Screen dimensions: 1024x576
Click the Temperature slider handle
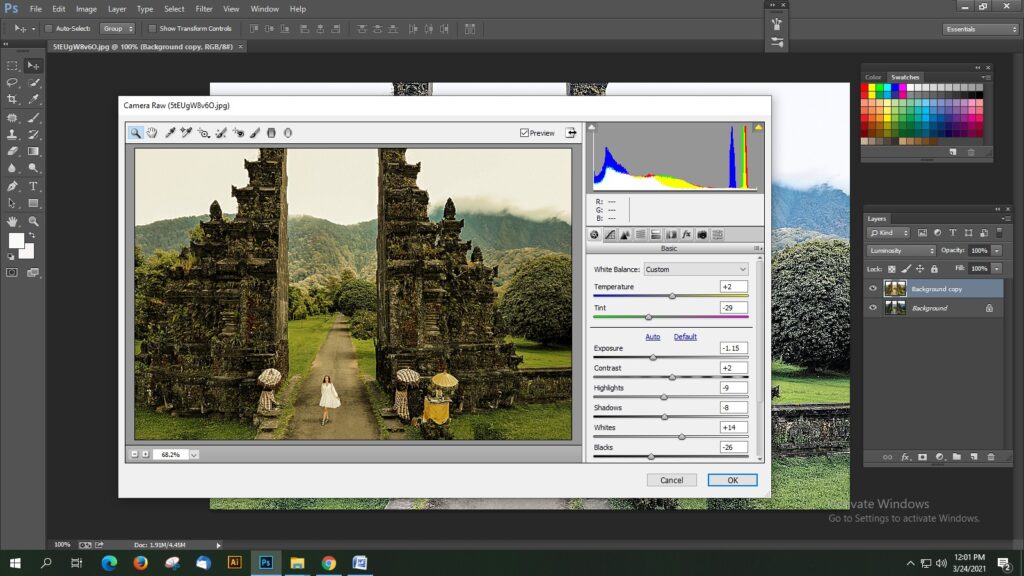point(672,296)
